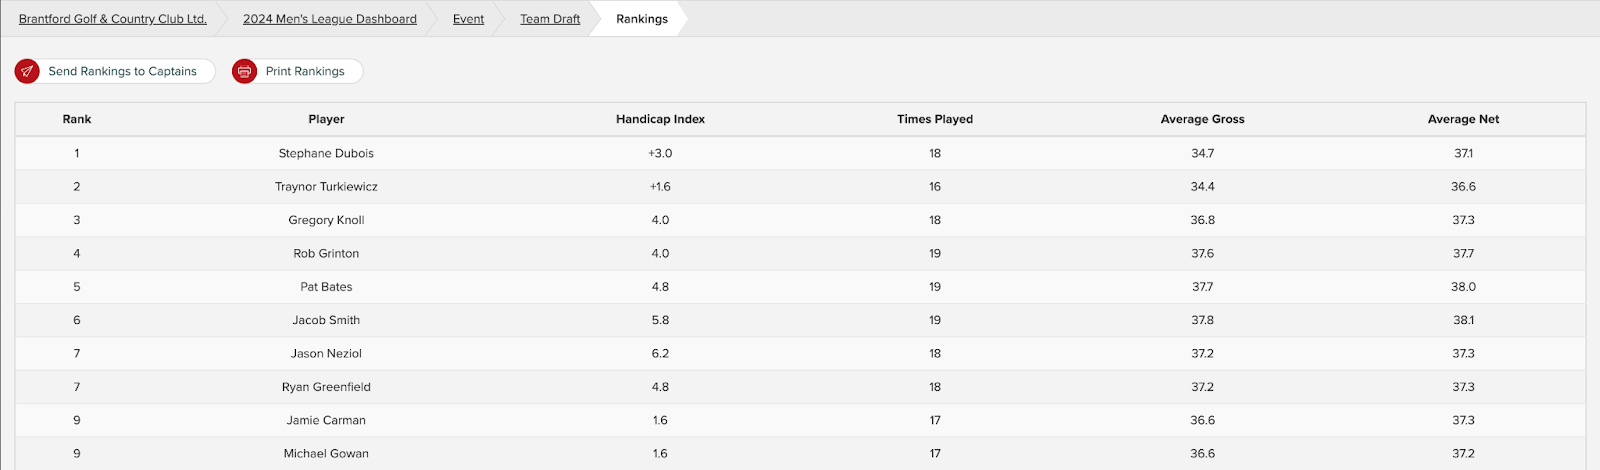Screen dimensions: 1600x470
Task: Click the Send Rankings to Captains button
Action: coord(115,71)
